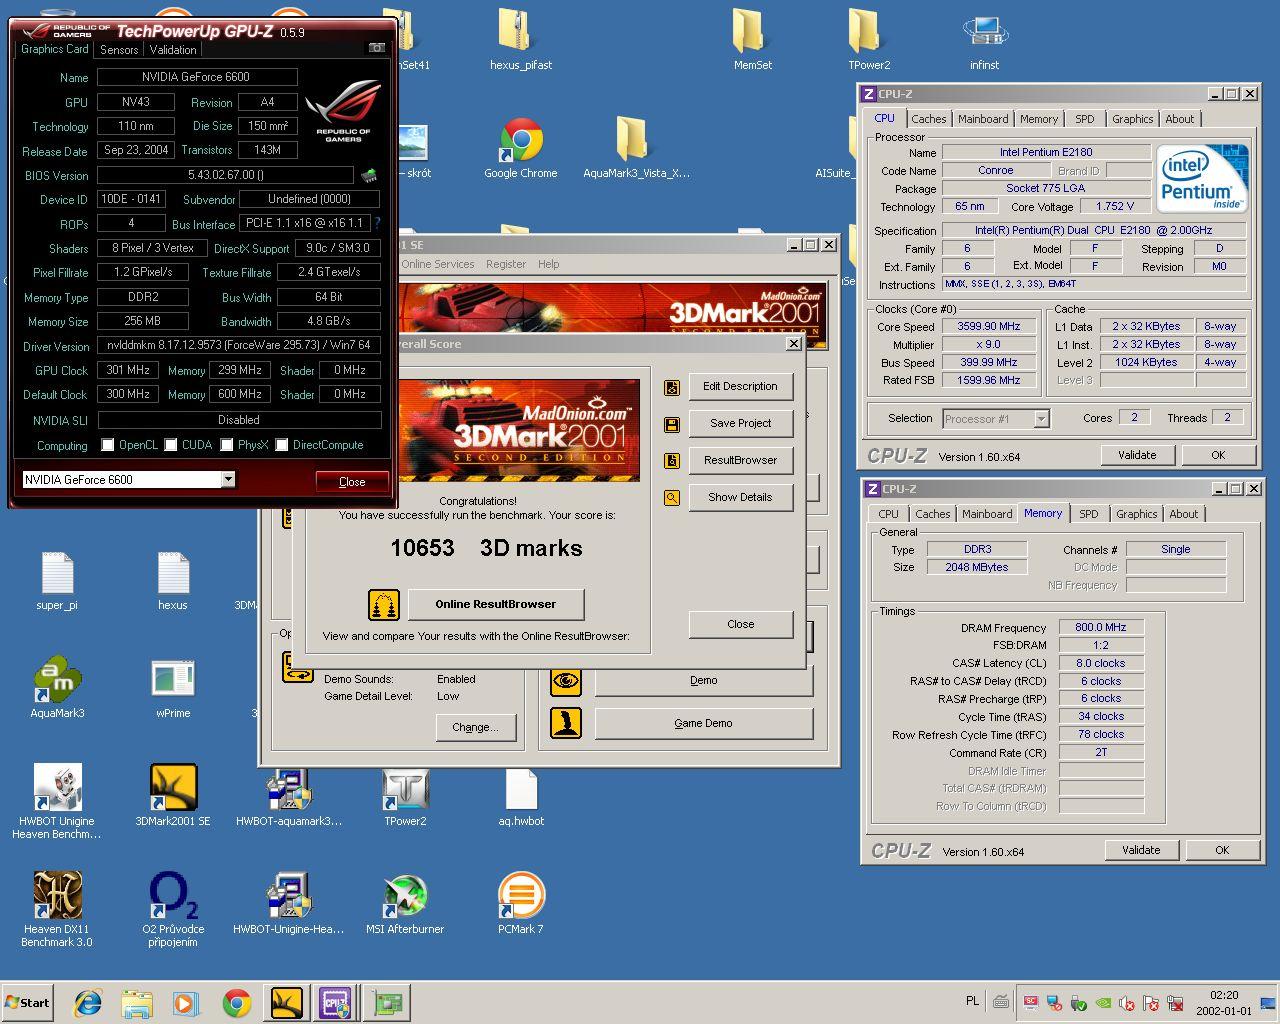This screenshot has height=1024, width=1280.
Task: Open the Processor #1 selection dropdown in CPU-Z
Action: (1041, 419)
